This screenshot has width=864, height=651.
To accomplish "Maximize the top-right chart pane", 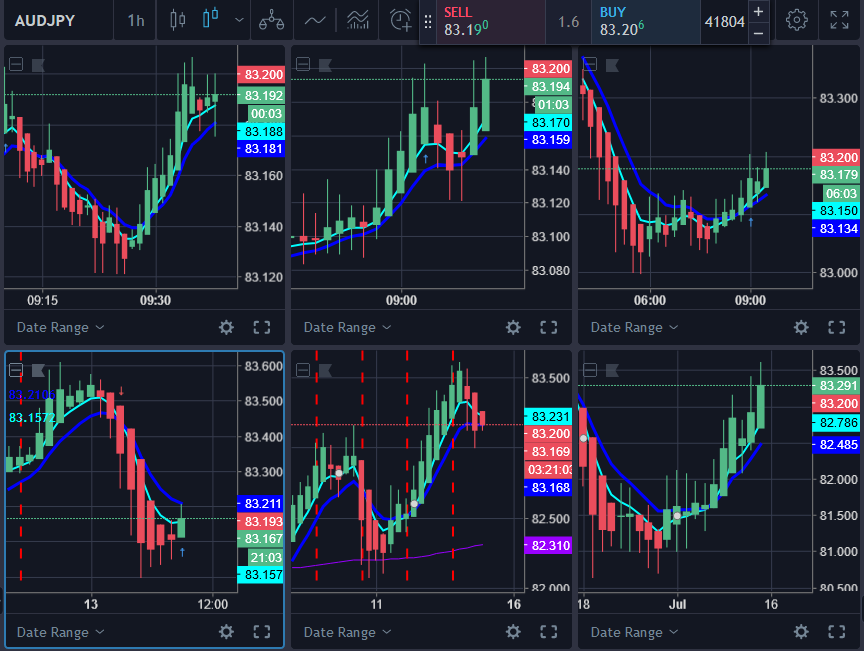I will pyautogui.click(x=836, y=327).
